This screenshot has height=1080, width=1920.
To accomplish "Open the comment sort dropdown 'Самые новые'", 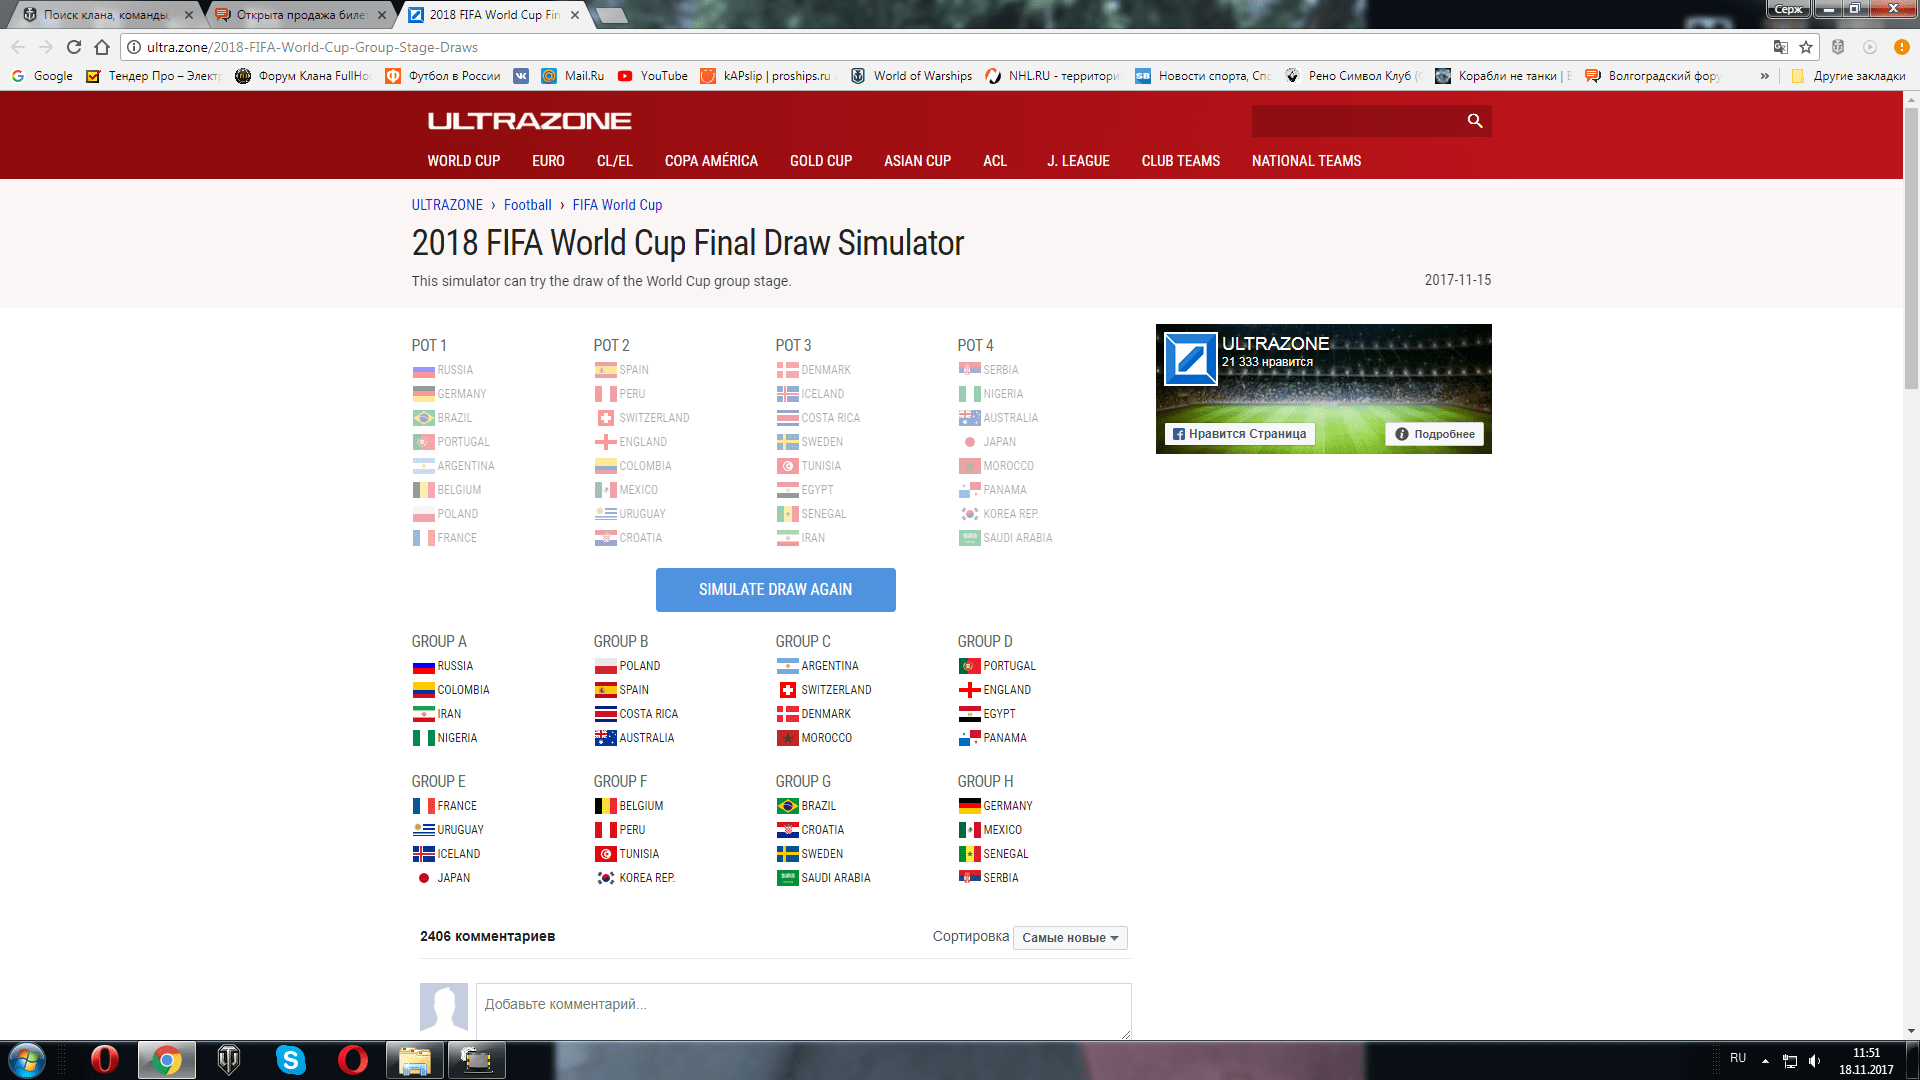I will click(1069, 938).
